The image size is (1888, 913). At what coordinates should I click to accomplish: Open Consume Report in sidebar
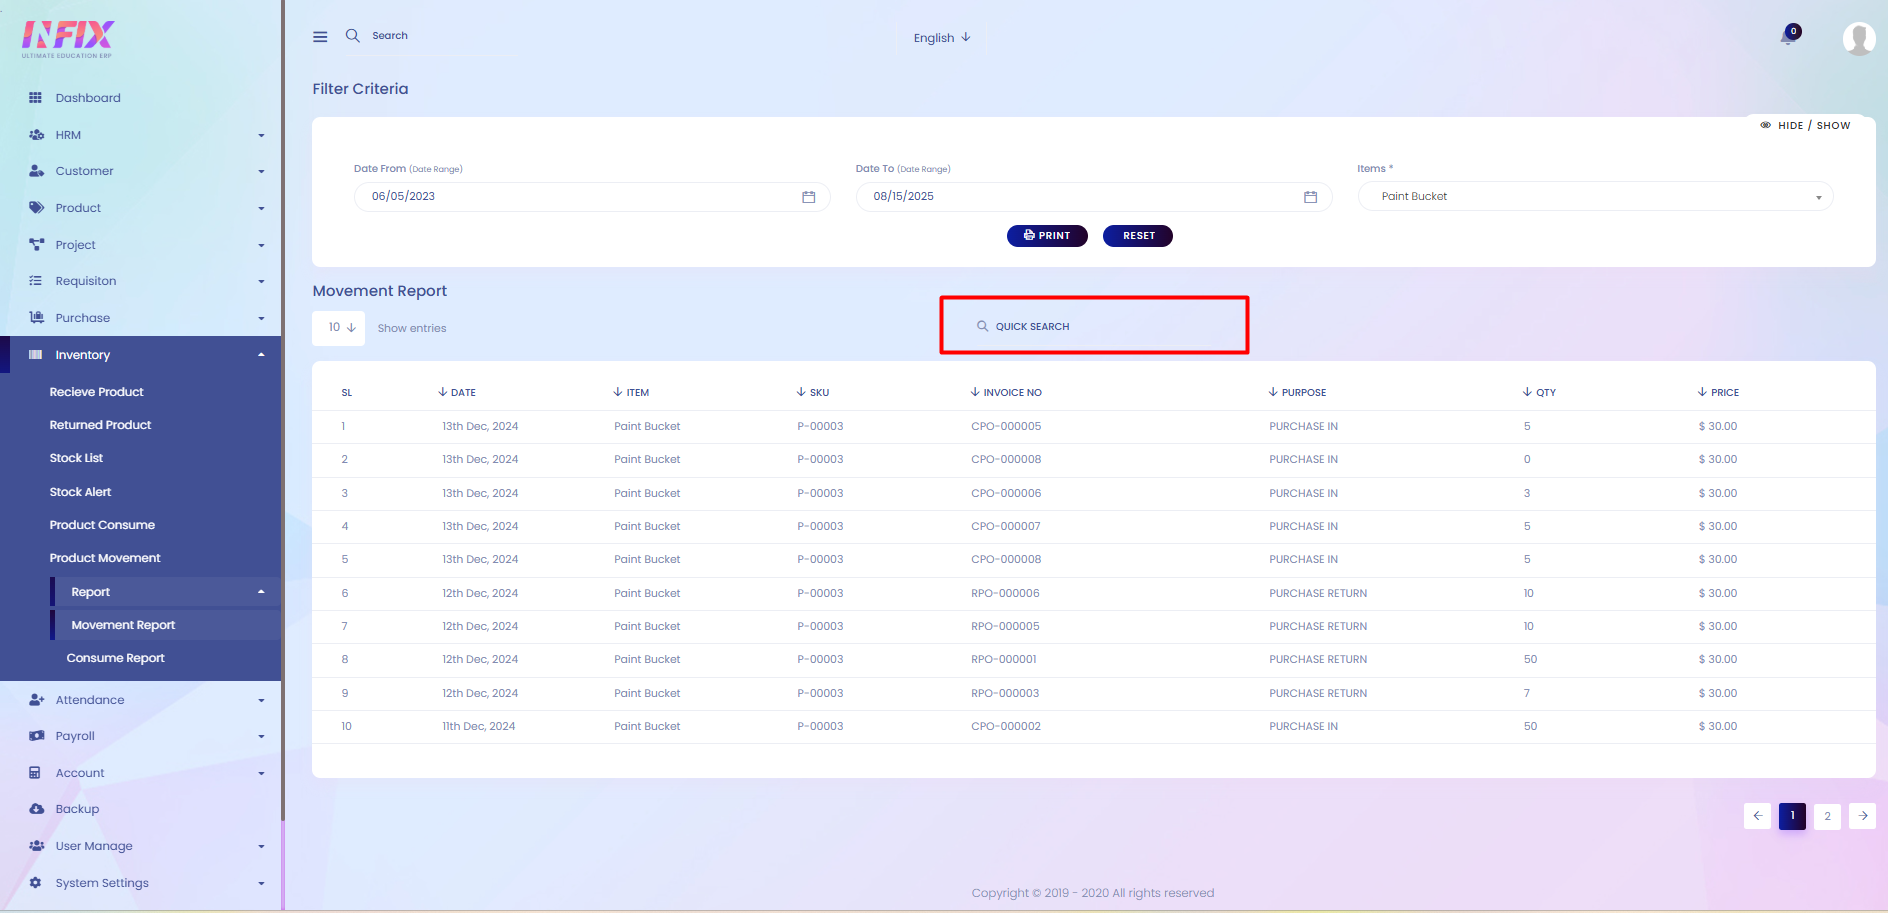[115, 658]
